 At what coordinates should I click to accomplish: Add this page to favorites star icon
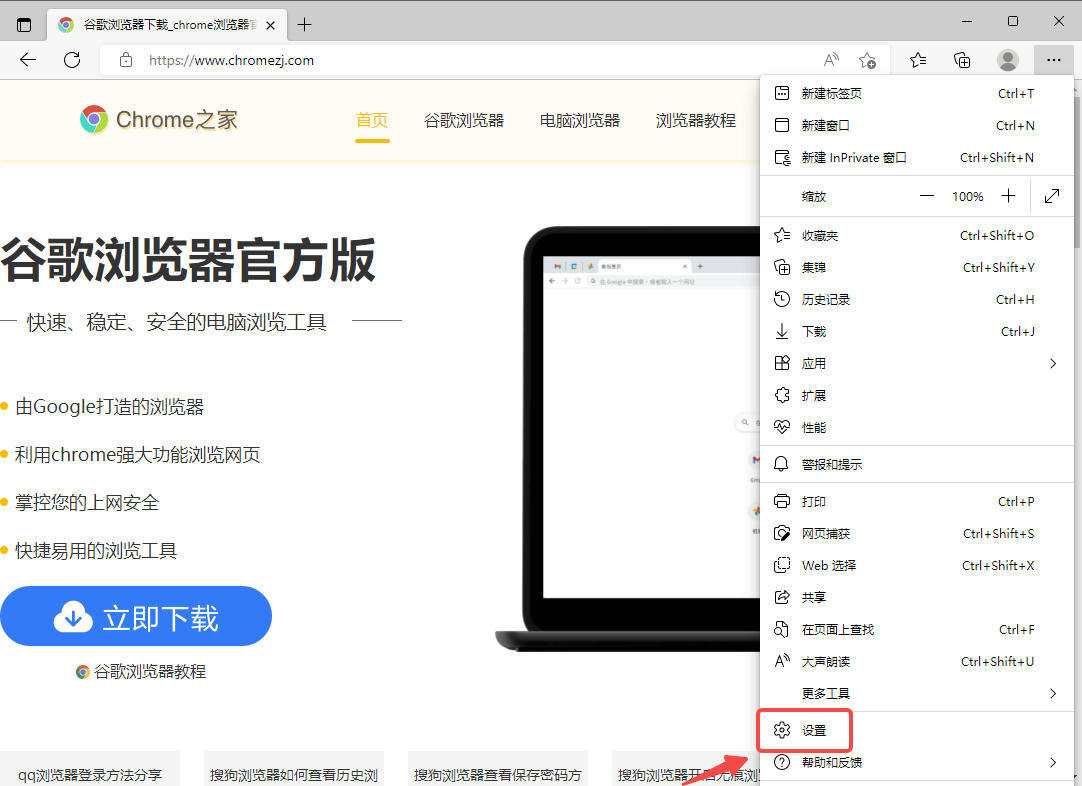coord(867,60)
